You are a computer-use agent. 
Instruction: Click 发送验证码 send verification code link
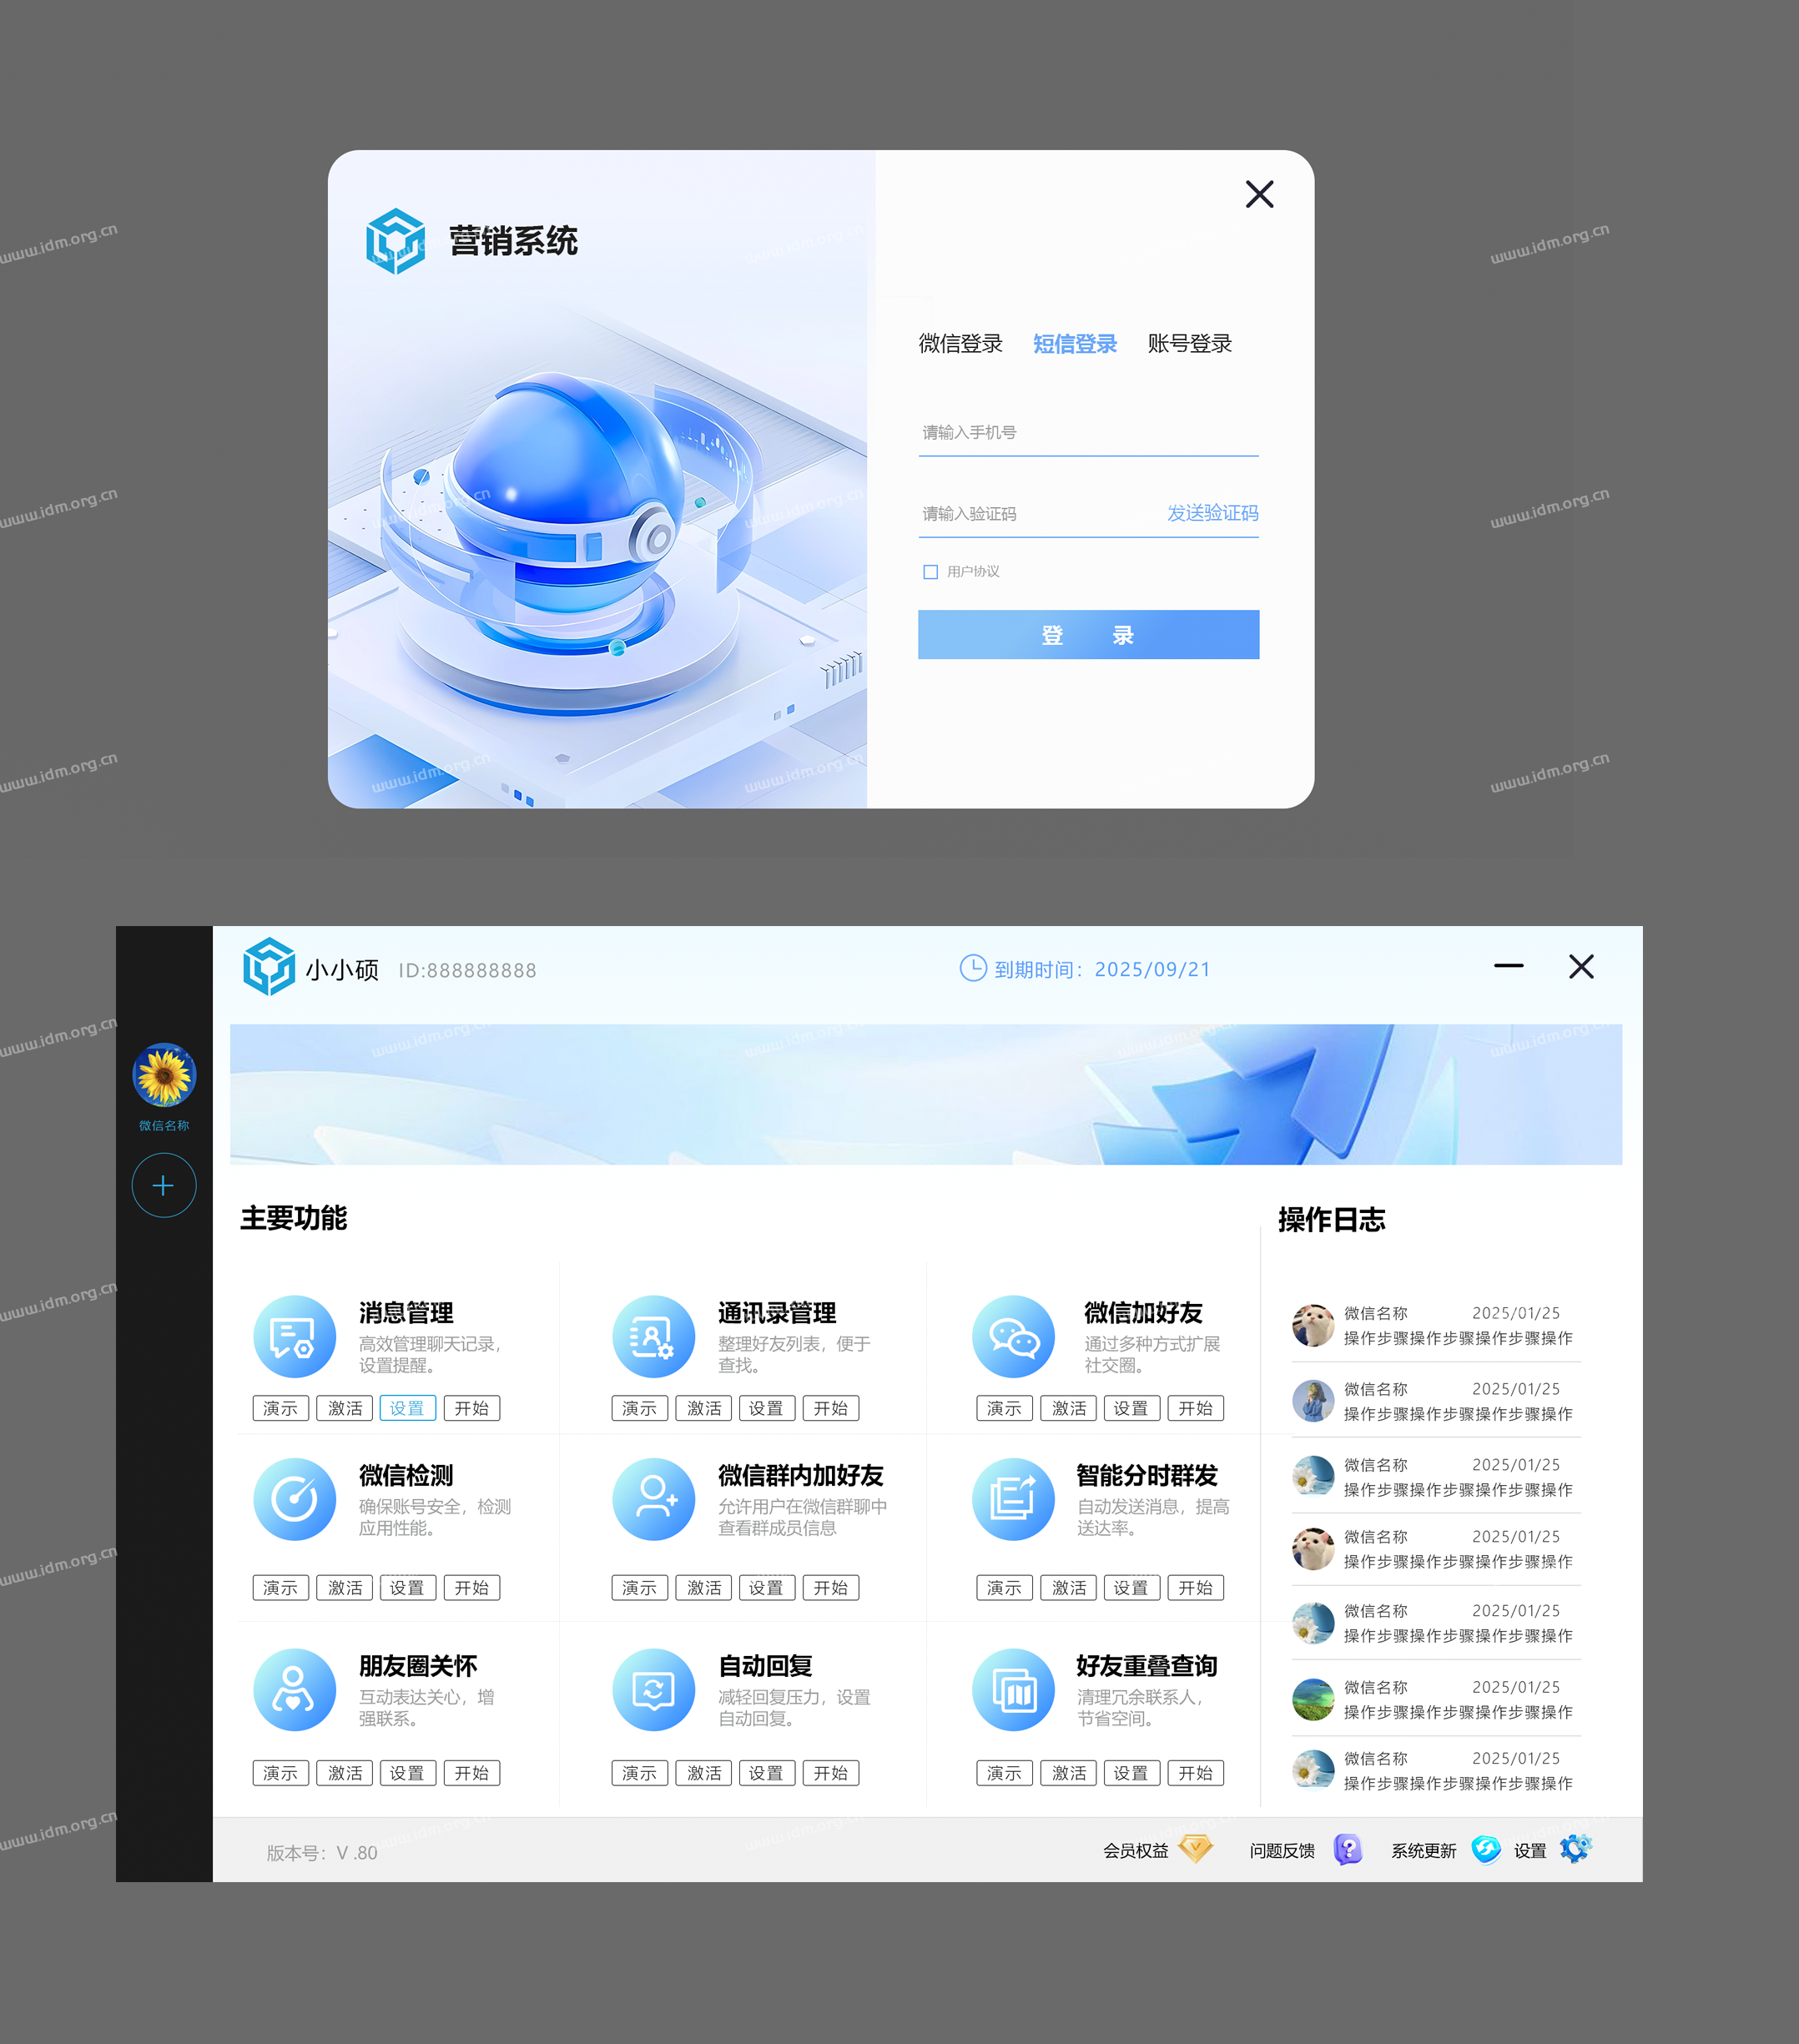coord(1215,511)
